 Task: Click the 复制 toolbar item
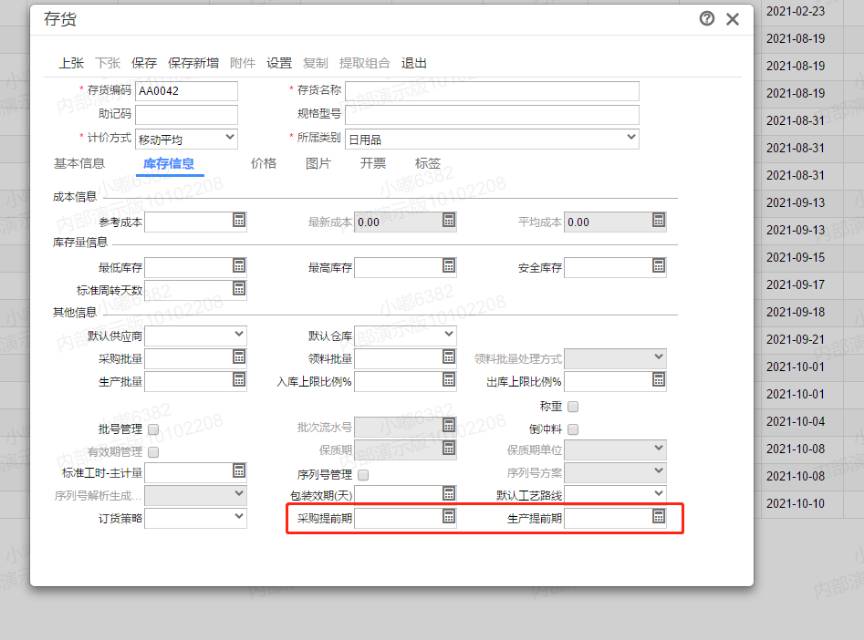pos(316,63)
